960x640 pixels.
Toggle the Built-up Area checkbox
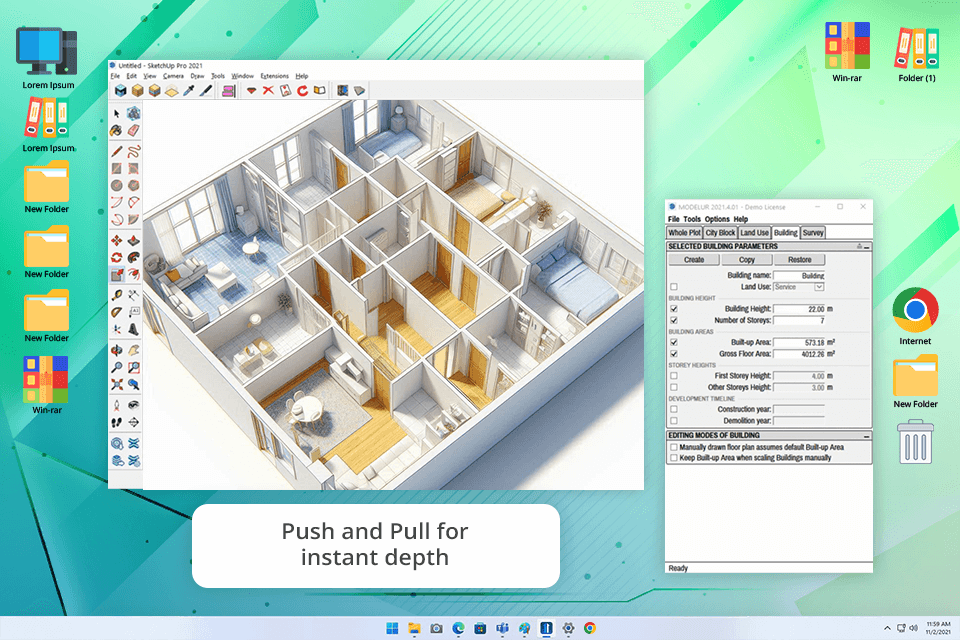click(674, 342)
